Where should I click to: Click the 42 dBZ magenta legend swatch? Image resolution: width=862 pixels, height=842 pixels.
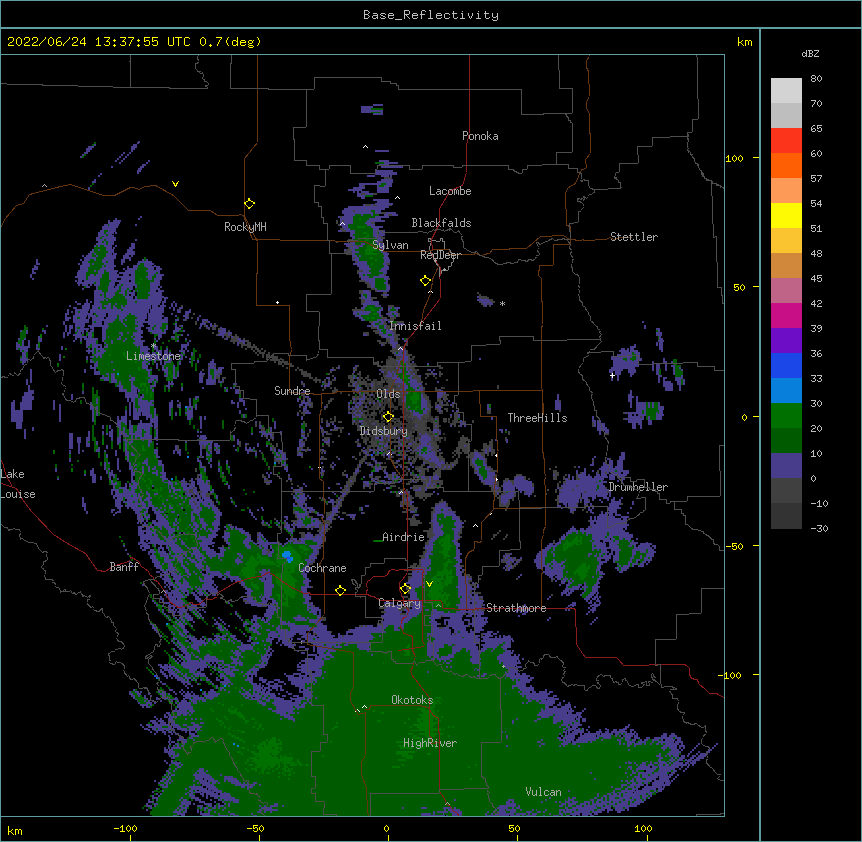tap(786, 315)
